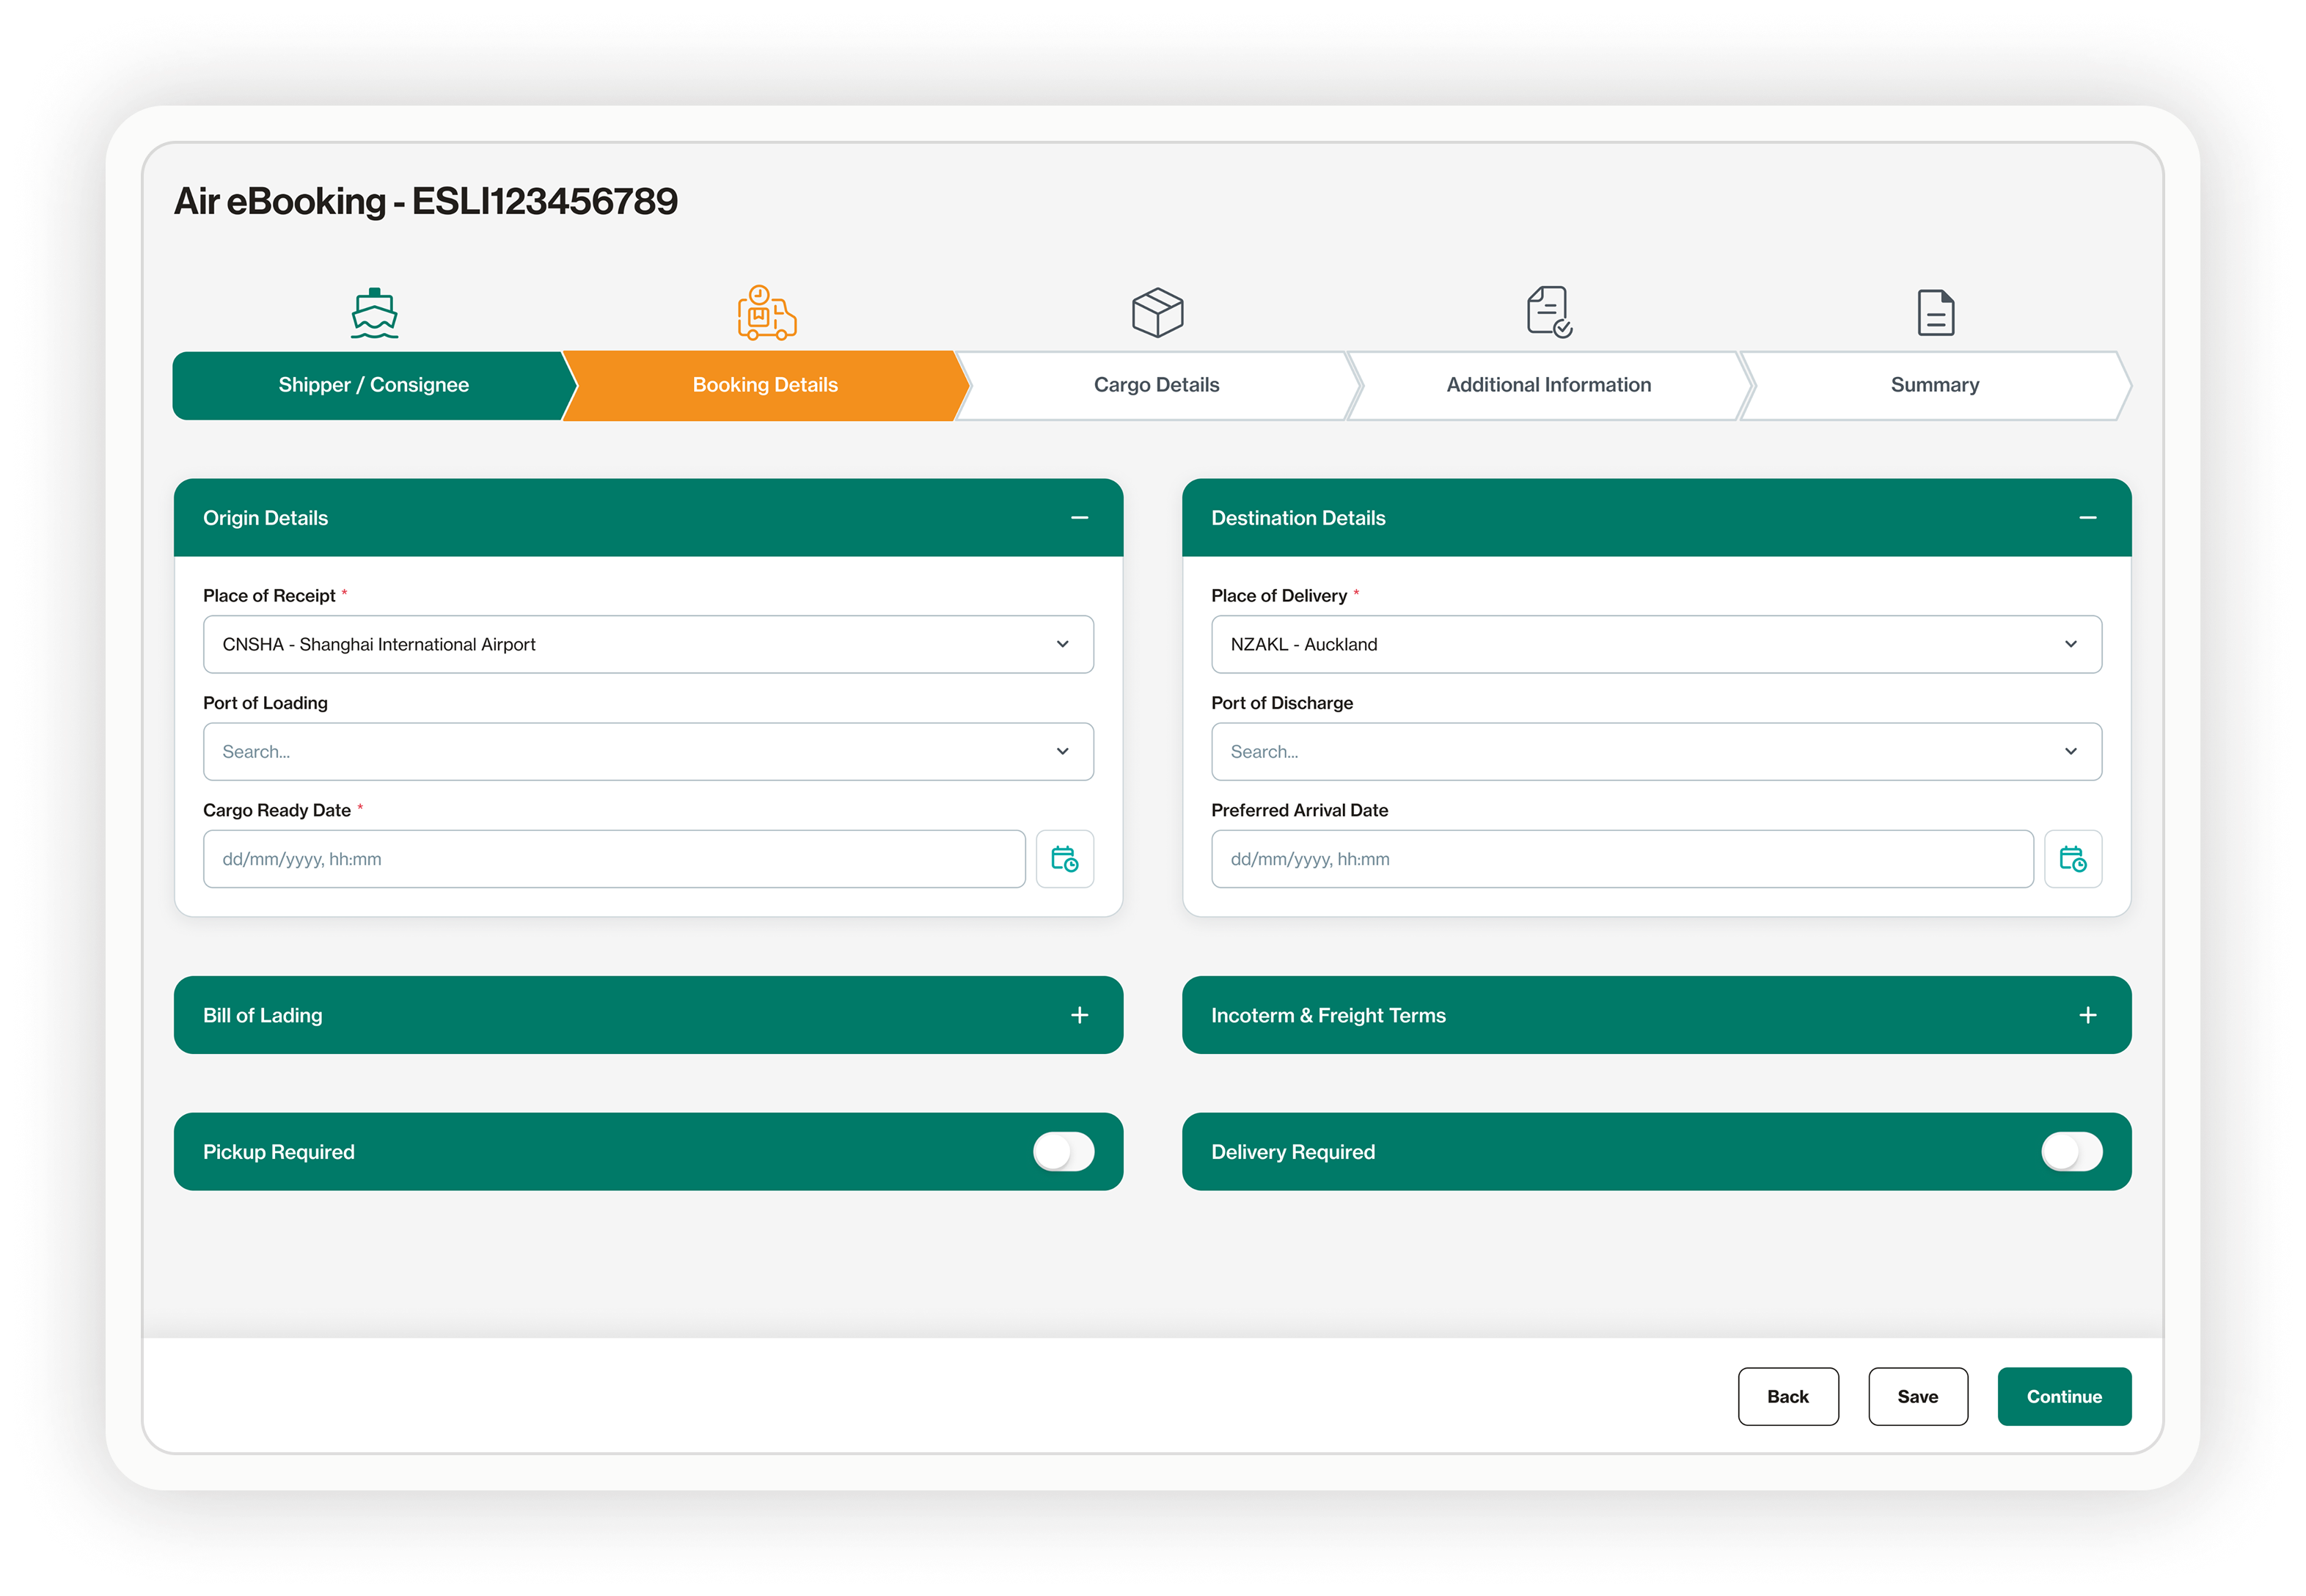The image size is (2306, 1596).
Task: Open the Port of Loading search dropdown
Action: (x=648, y=752)
